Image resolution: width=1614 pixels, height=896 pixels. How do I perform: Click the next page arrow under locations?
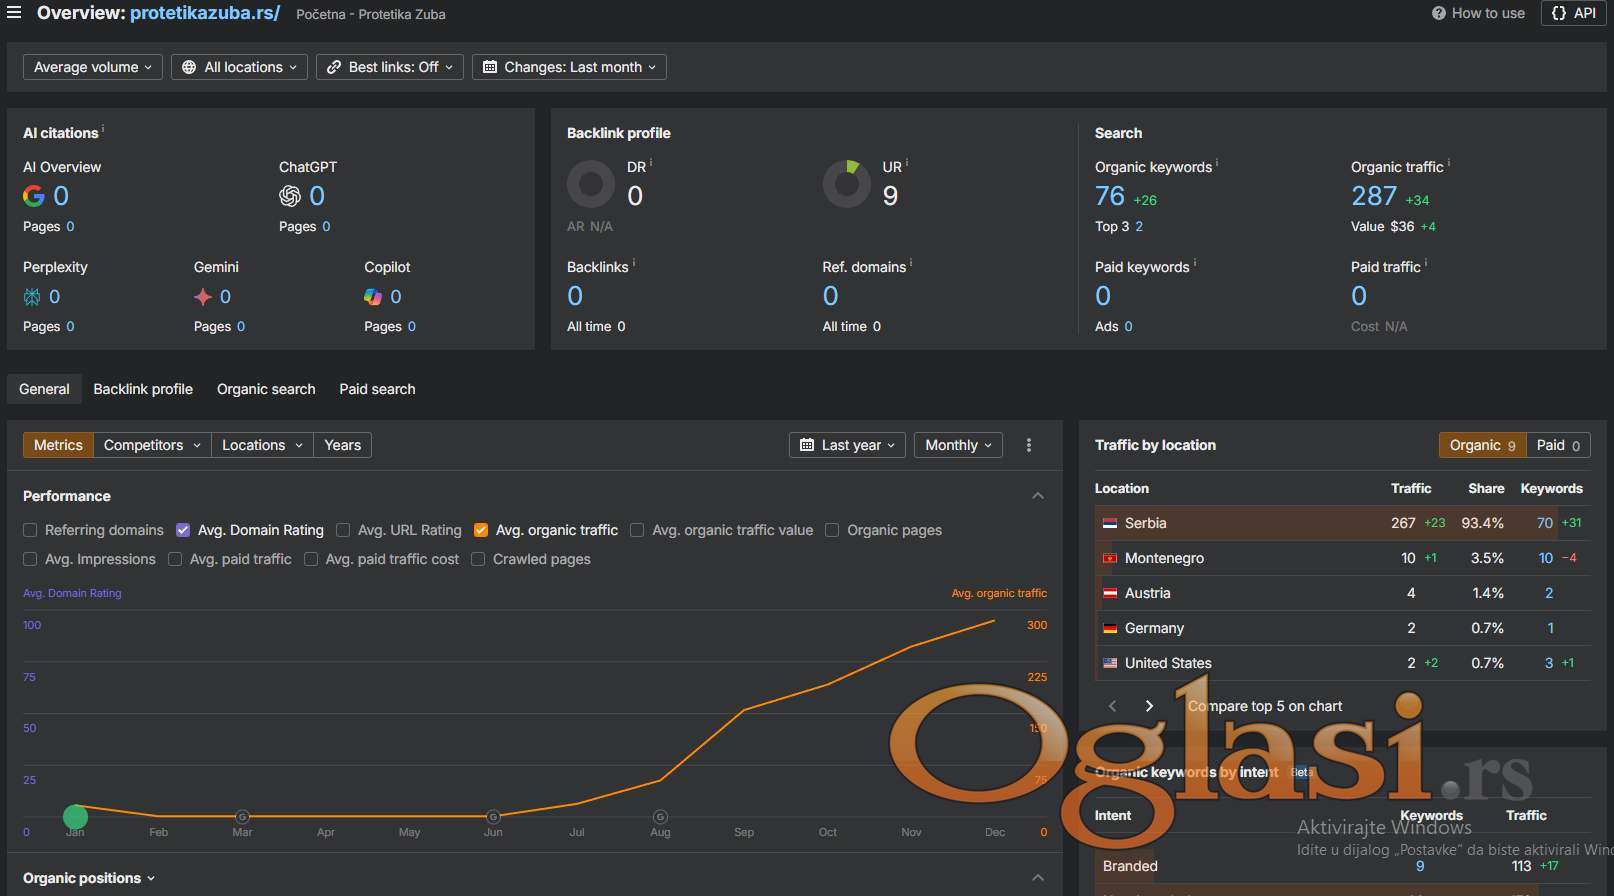pyautogui.click(x=1149, y=706)
